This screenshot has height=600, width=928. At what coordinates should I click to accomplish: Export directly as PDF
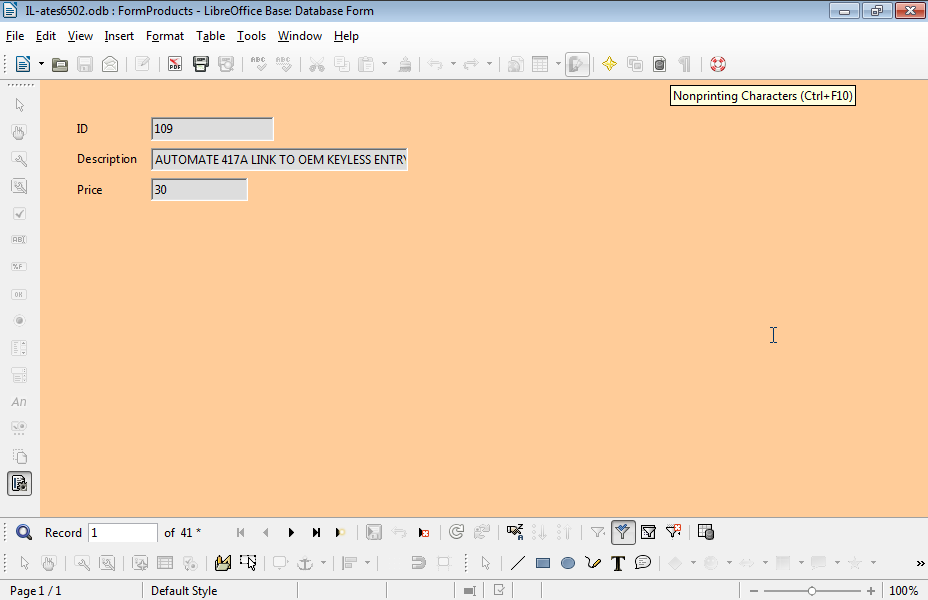pyautogui.click(x=175, y=64)
